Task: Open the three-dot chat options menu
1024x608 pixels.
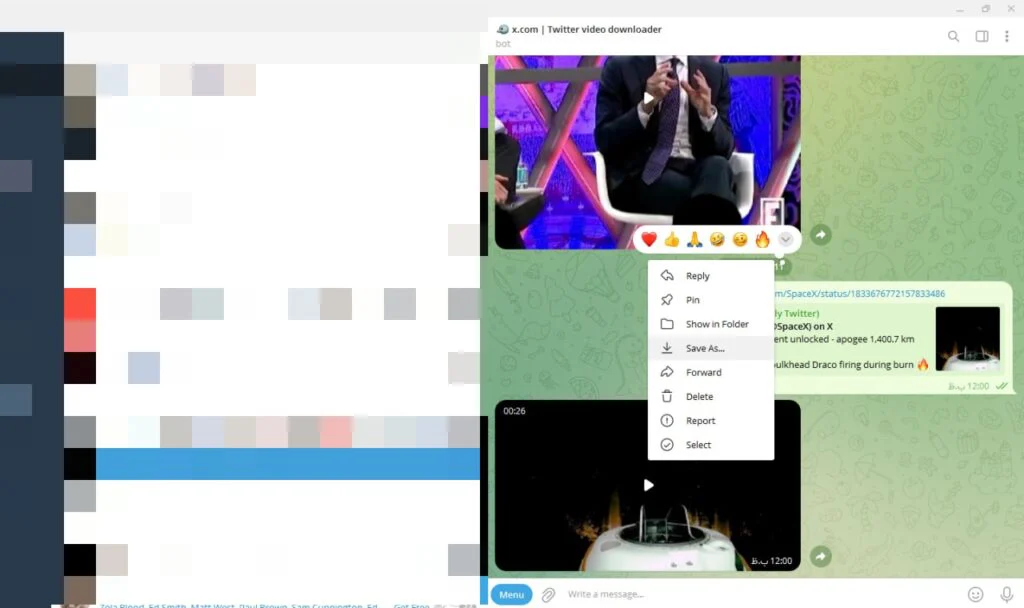Action: point(1007,34)
